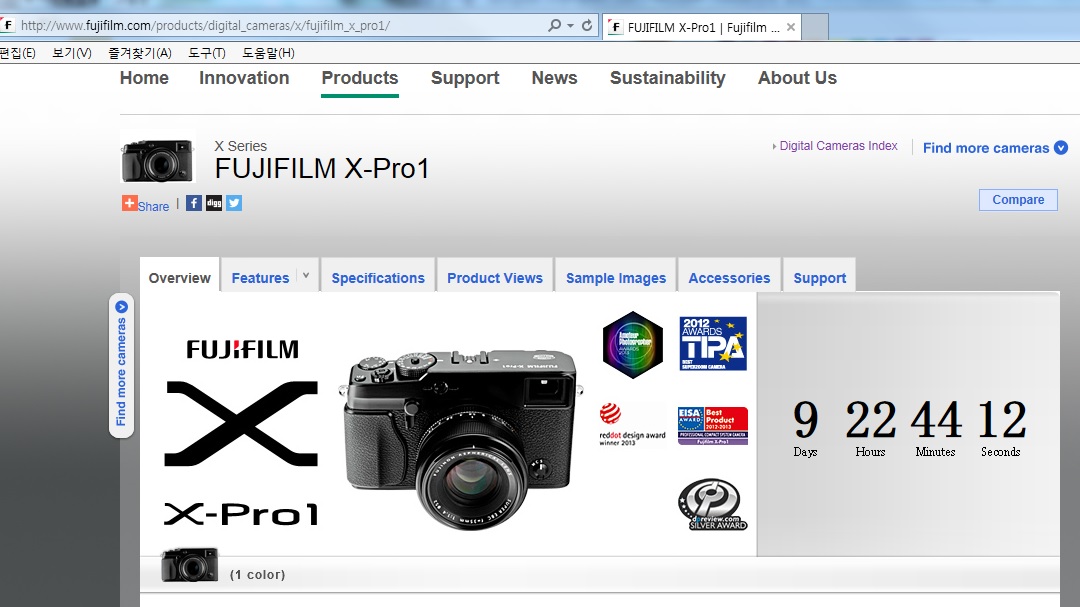Click the "(1 color)" label
1080x607 pixels.
(258, 575)
